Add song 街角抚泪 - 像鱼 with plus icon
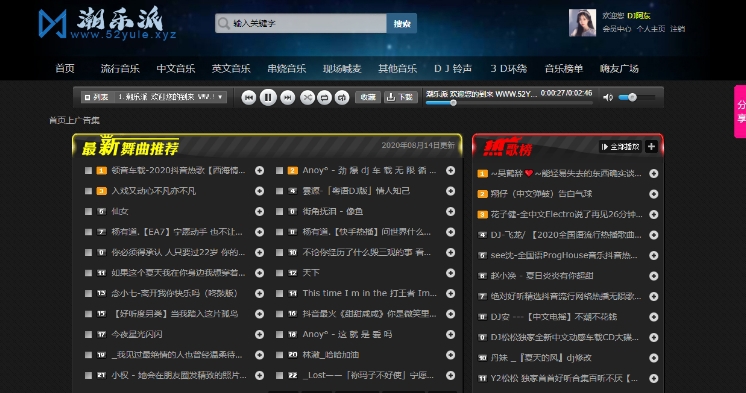Viewport: 746px width, 393px height. [450, 211]
